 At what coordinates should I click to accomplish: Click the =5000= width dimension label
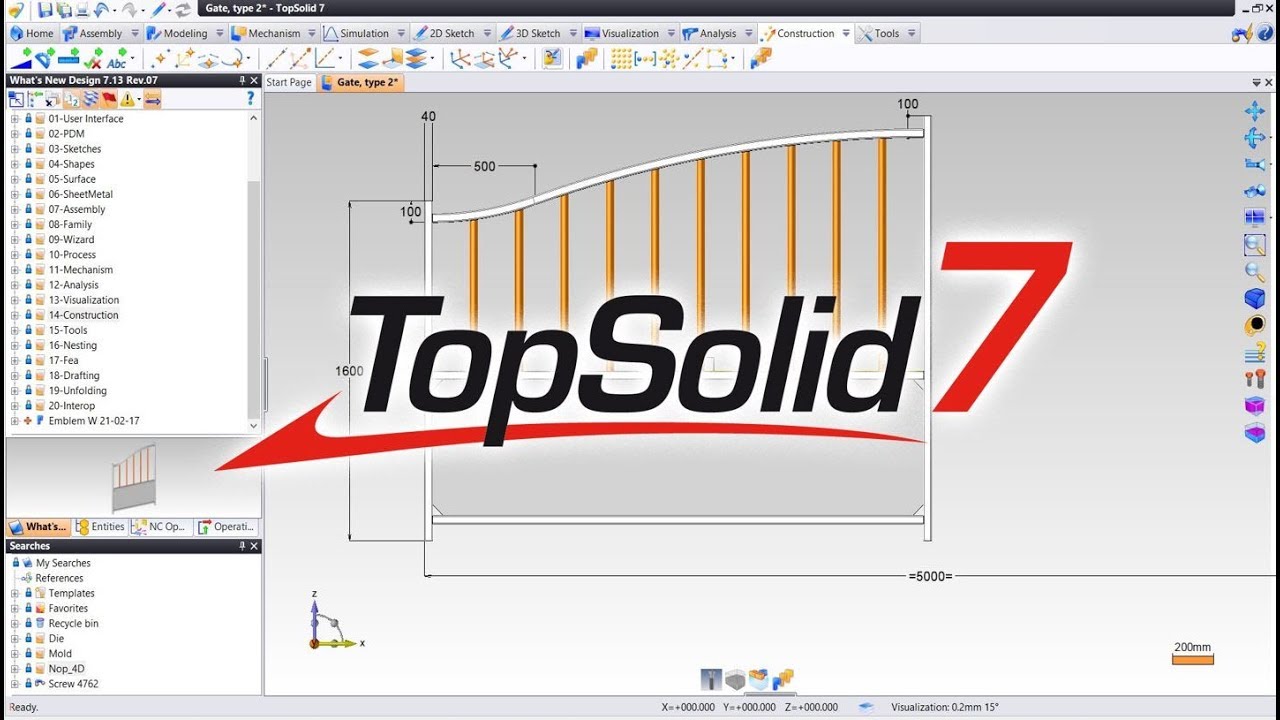931,577
